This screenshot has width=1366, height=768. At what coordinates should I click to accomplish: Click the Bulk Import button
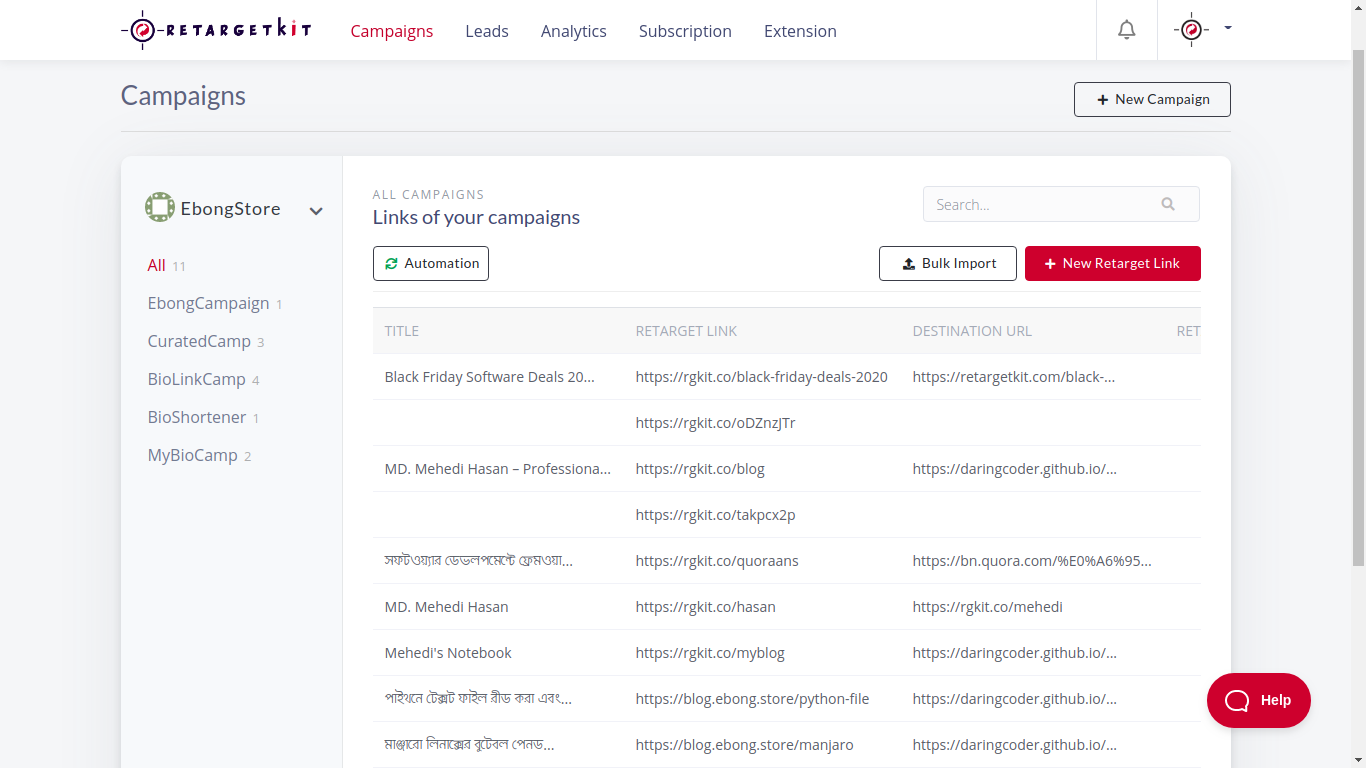pos(948,263)
